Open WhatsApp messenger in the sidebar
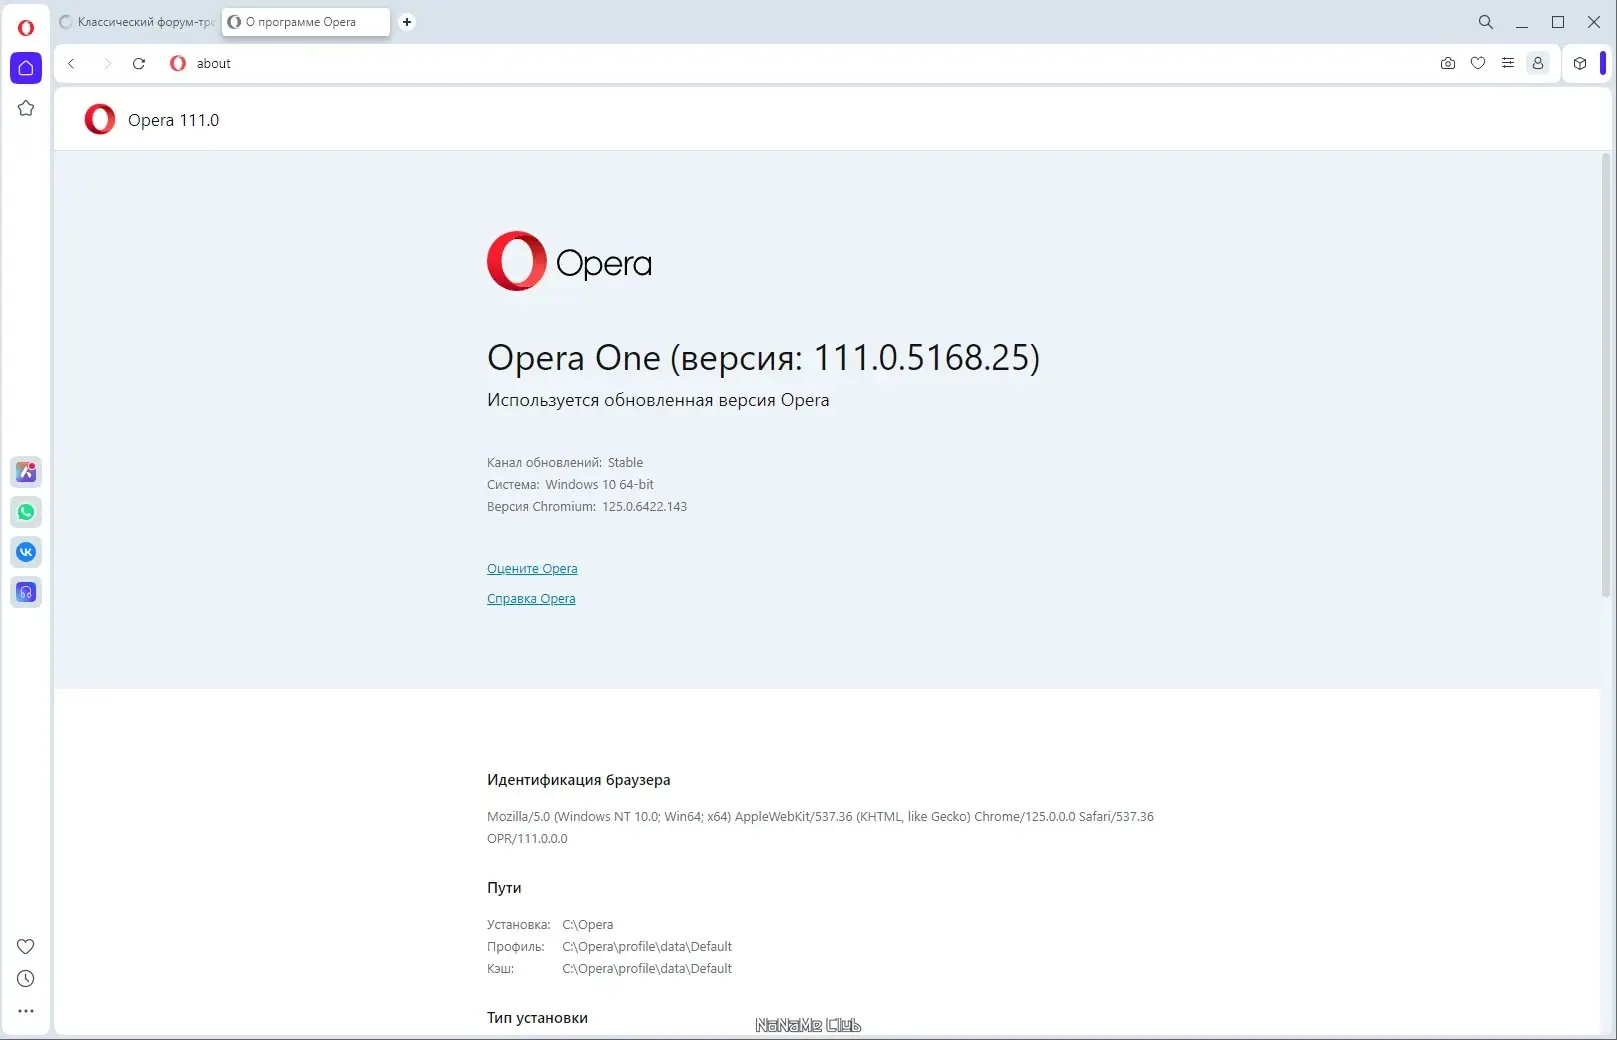1617x1040 pixels. 26,512
